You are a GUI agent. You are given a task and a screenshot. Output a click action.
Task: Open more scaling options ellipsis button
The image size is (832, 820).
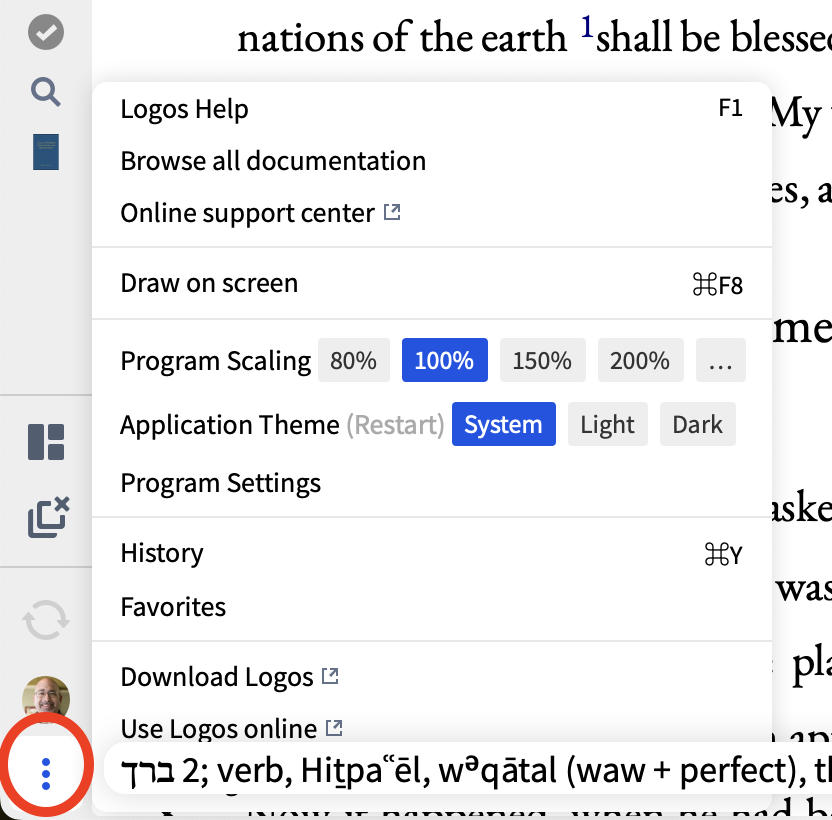click(721, 360)
